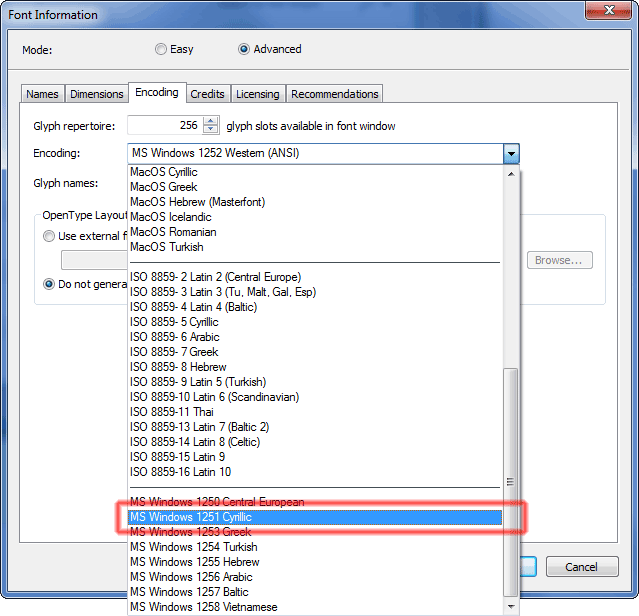Switch to the Recommendations tab
Viewport: 639px width, 616px height.
(334, 94)
